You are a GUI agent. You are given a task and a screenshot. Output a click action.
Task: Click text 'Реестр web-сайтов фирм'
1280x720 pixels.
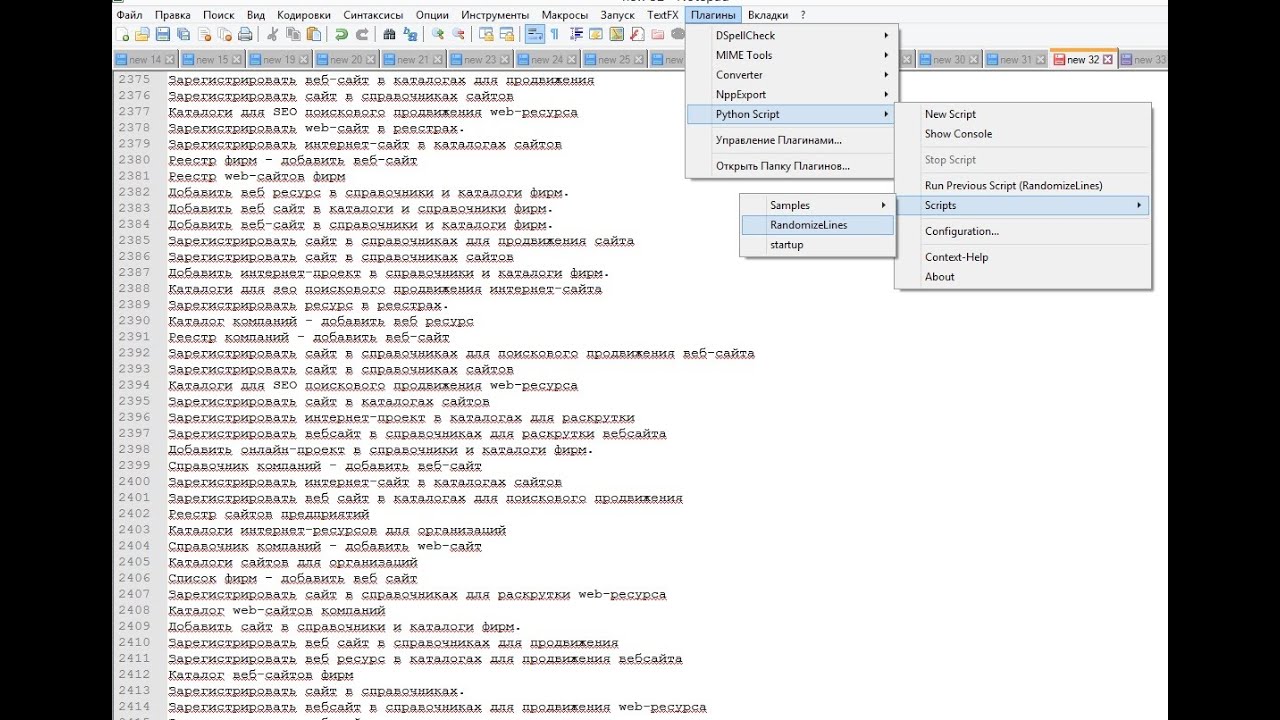(256, 176)
